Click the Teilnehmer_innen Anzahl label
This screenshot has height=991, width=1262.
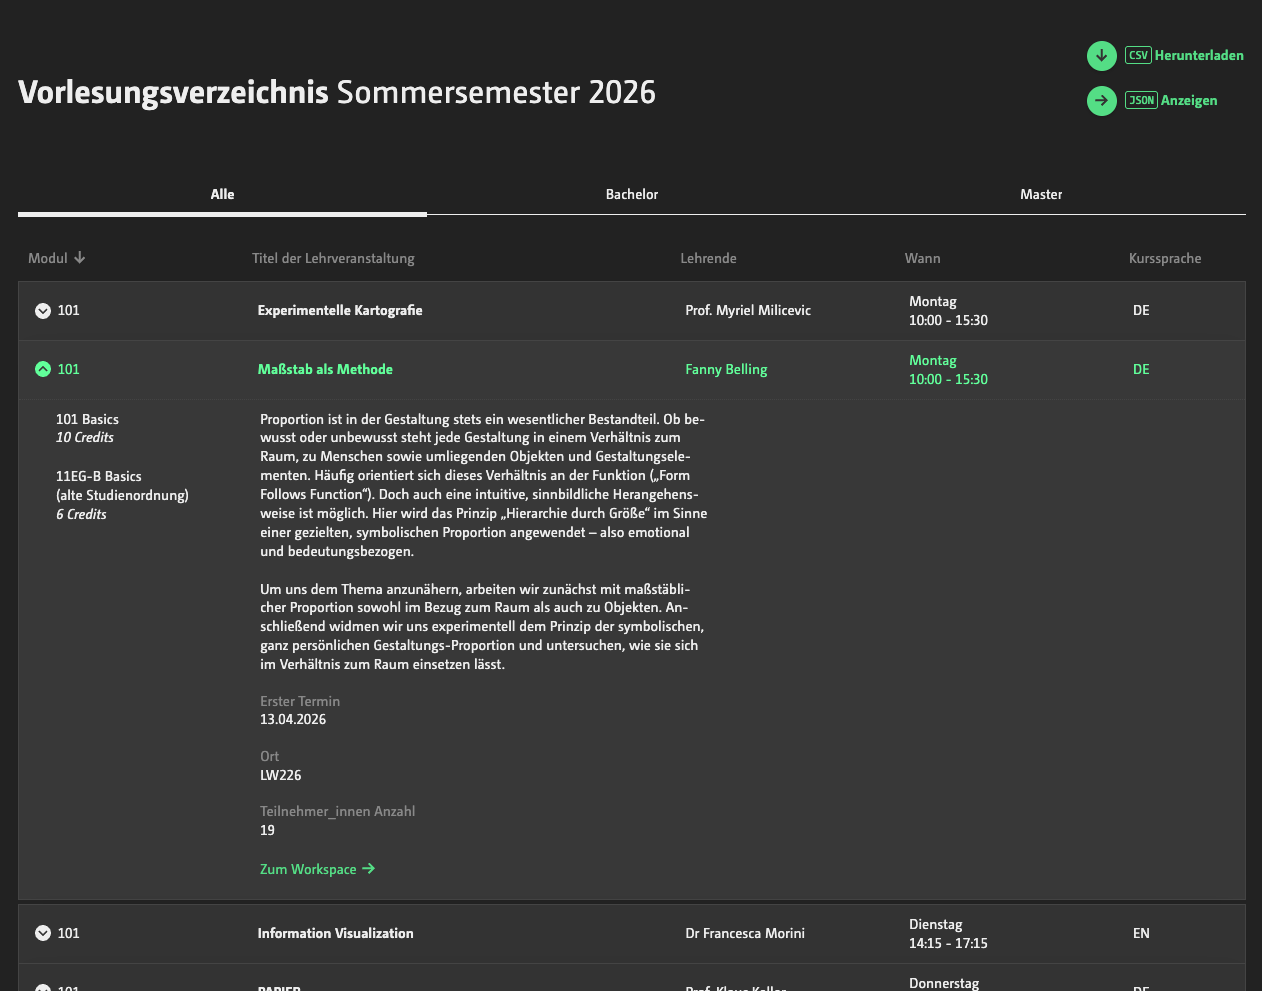click(x=337, y=811)
